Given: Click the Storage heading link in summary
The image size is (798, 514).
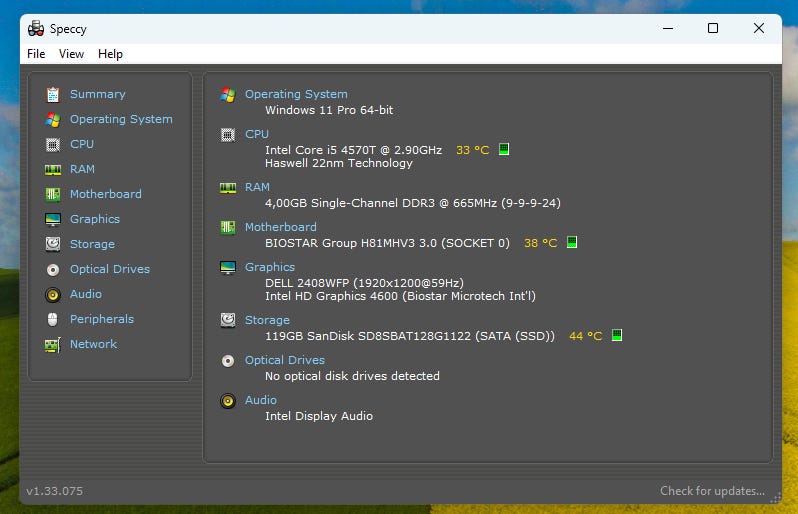Looking at the screenshot, I should tap(267, 320).
